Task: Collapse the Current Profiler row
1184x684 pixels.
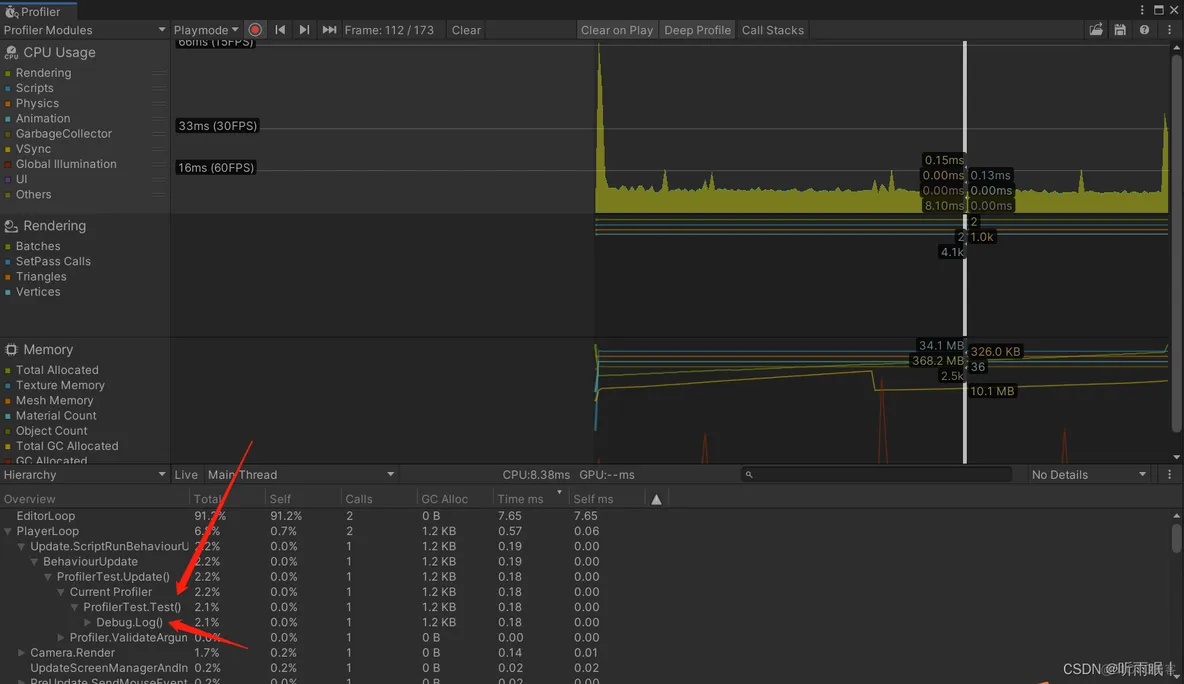Action: point(60,592)
